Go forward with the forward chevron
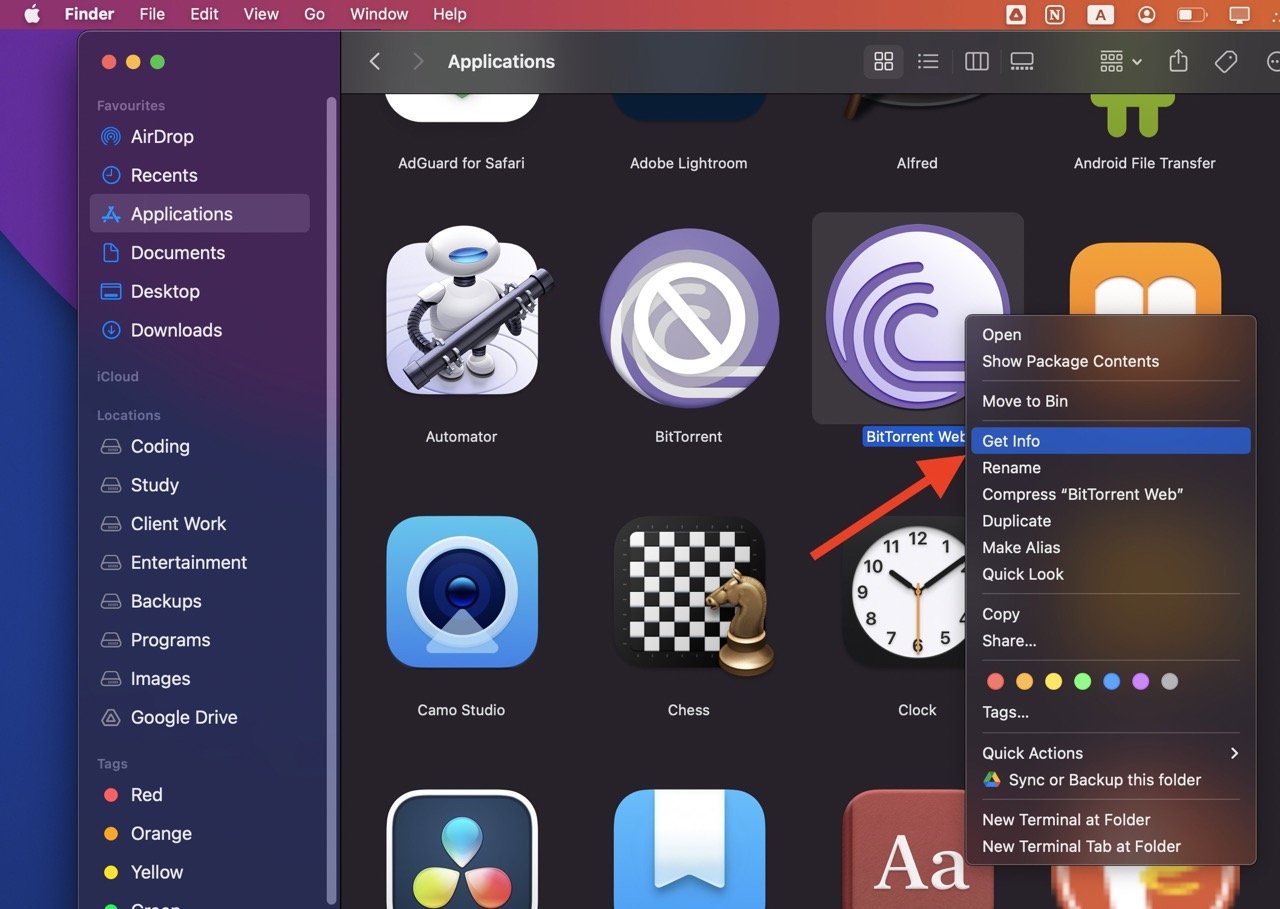Screen dimensions: 1280x909 [x=418, y=62]
